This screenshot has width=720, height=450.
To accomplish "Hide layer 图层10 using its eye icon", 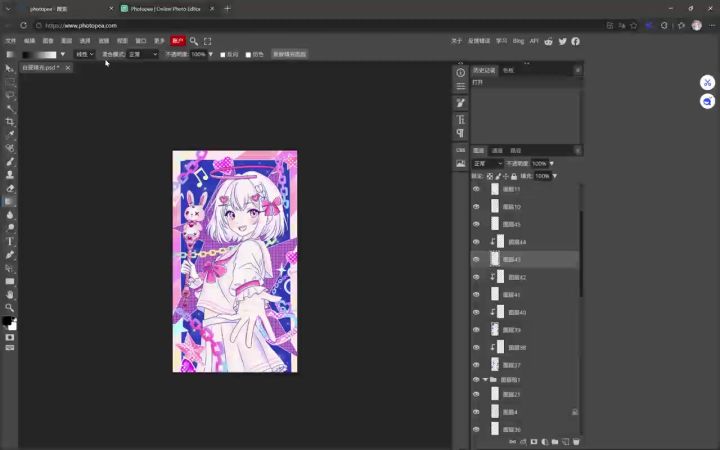I will point(476,207).
